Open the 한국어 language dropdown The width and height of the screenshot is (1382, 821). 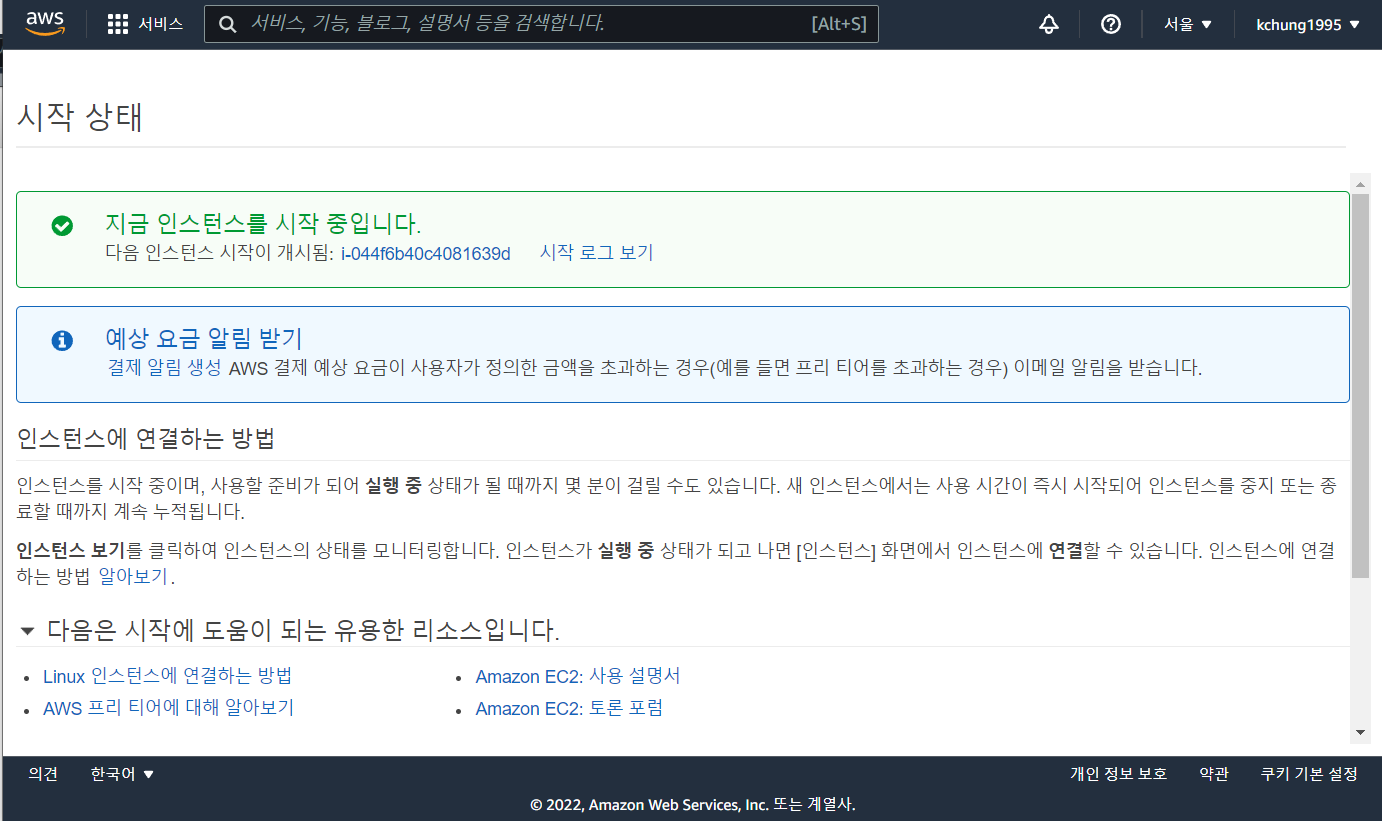[122, 774]
